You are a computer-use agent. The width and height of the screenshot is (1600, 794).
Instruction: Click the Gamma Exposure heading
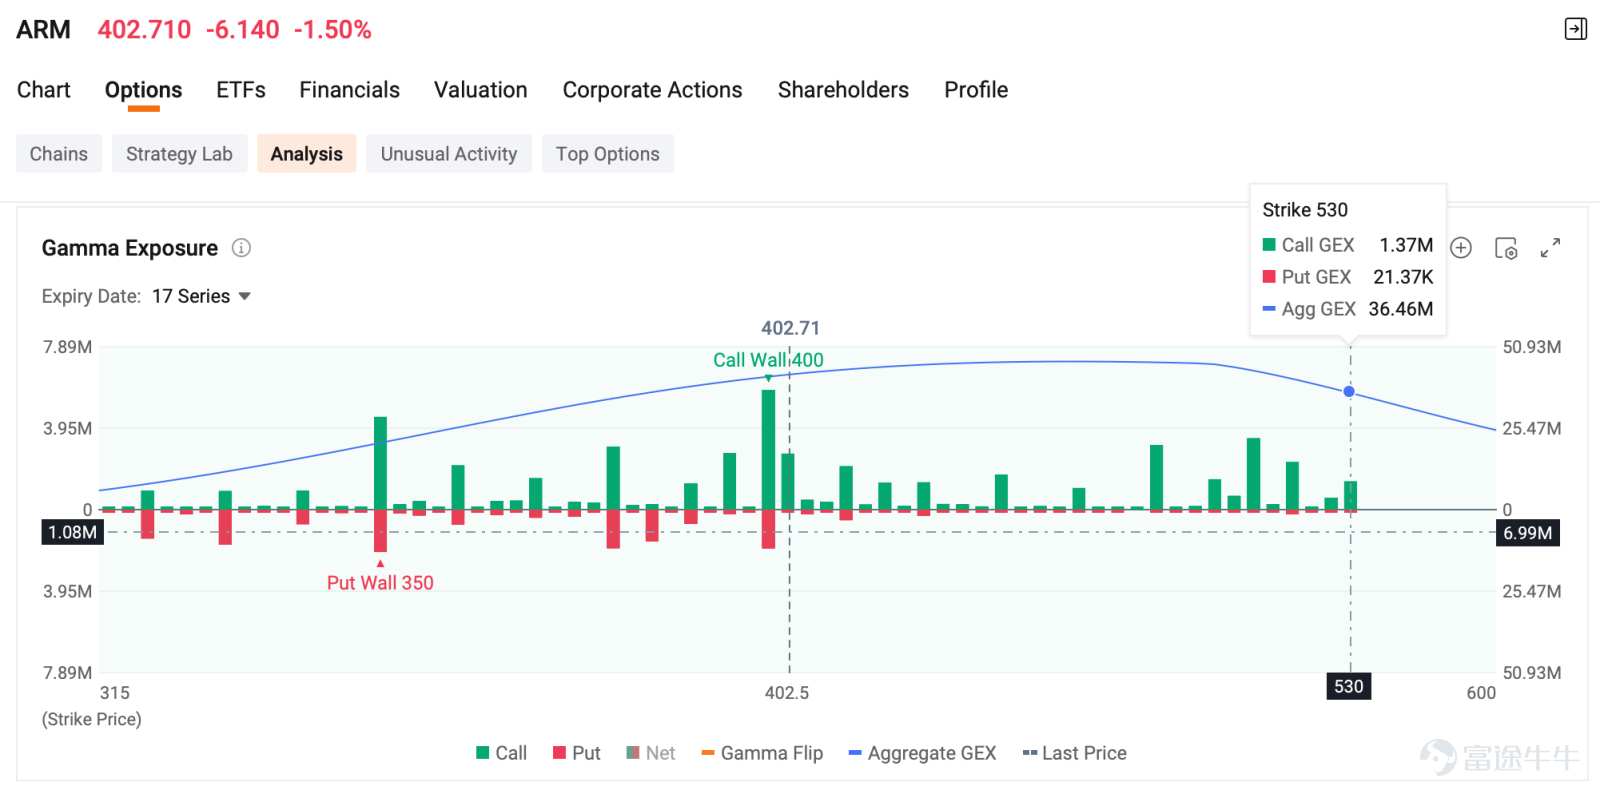click(x=130, y=248)
